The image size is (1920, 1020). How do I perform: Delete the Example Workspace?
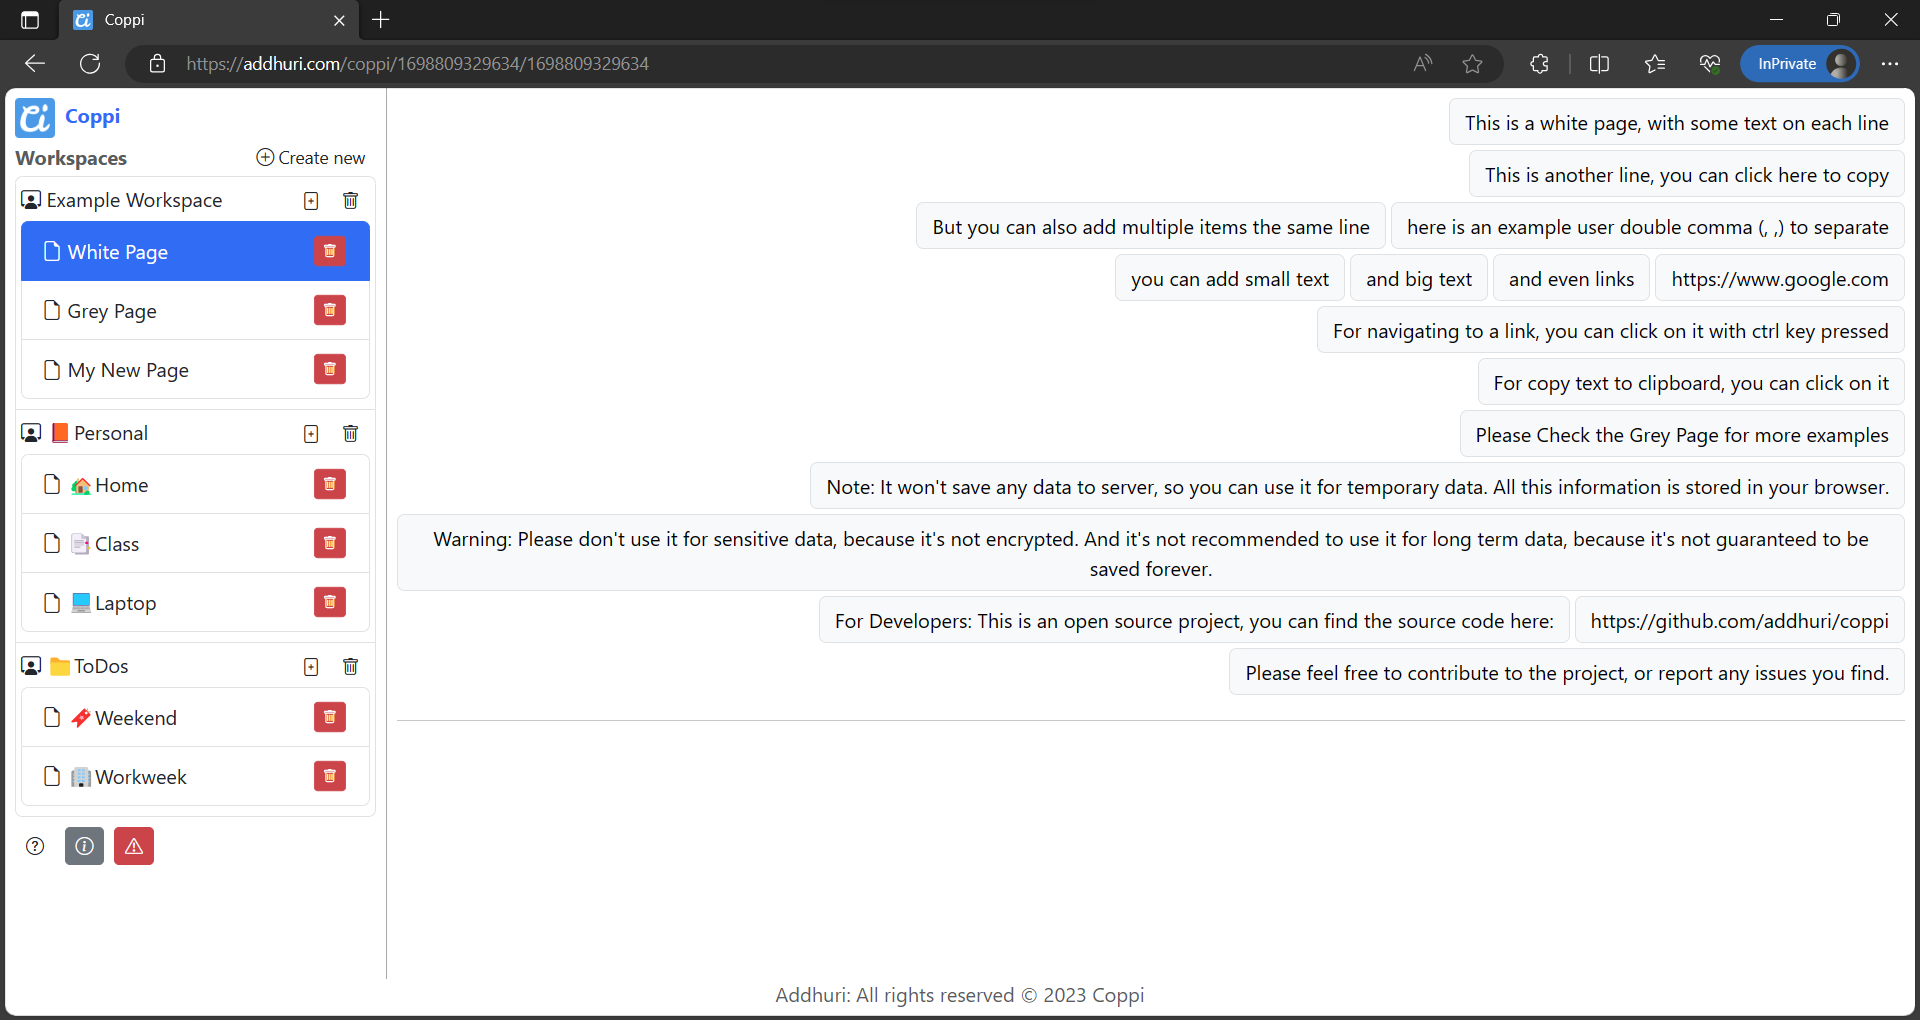click(x=351, y=200)
